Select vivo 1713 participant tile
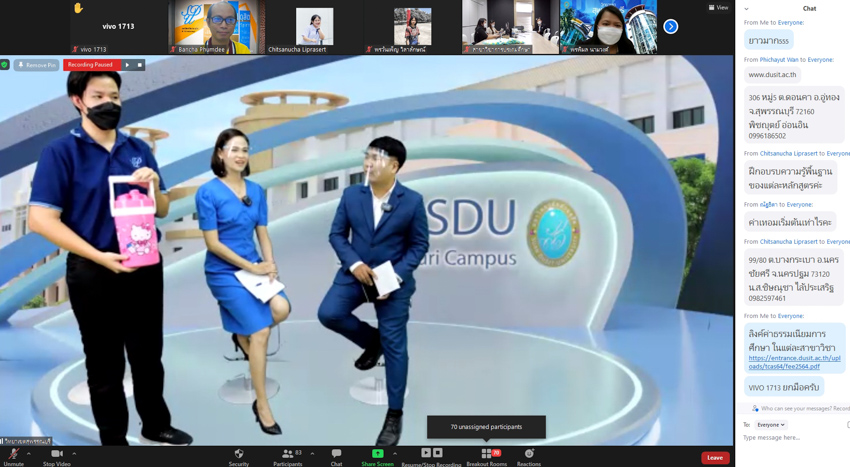Viewport: 850px width, 467px height. tap(118, 27)
